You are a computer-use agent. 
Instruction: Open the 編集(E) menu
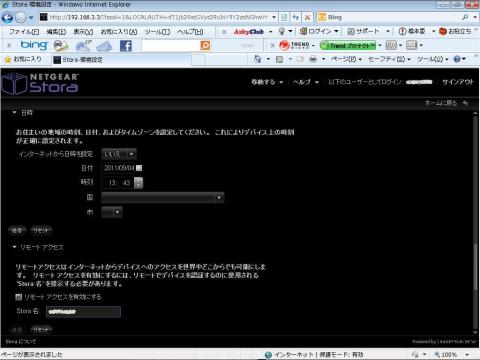pos(56,32)
